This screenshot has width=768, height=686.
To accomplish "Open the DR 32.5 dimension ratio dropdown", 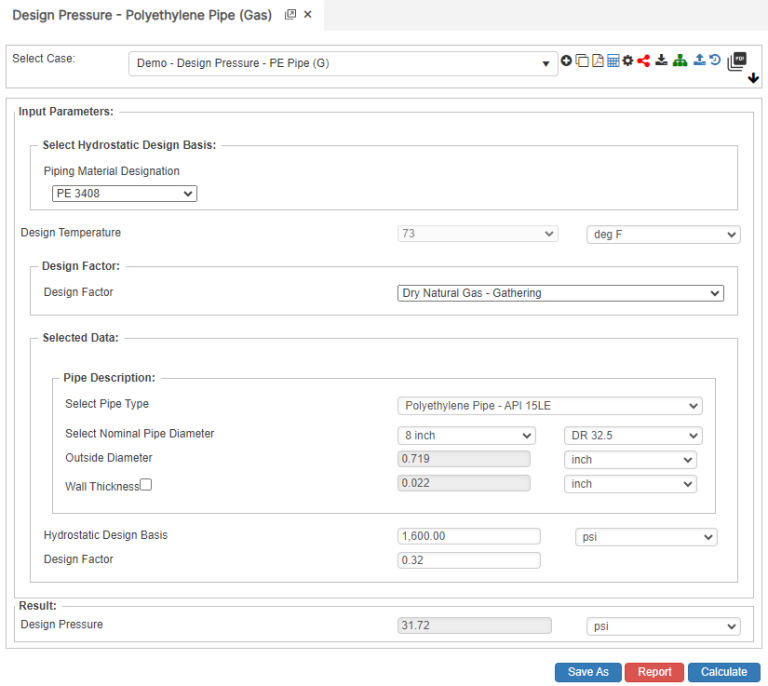I will [632, 436].
